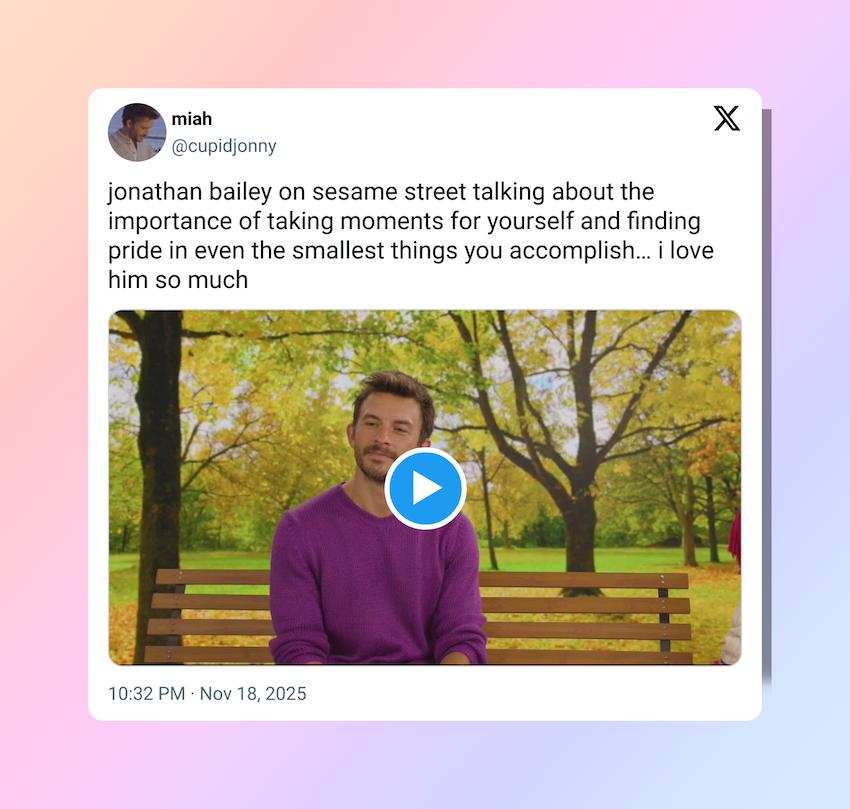850x809 pixels.
Task: Click the red object at video's right edge
Action: (735, 537)
